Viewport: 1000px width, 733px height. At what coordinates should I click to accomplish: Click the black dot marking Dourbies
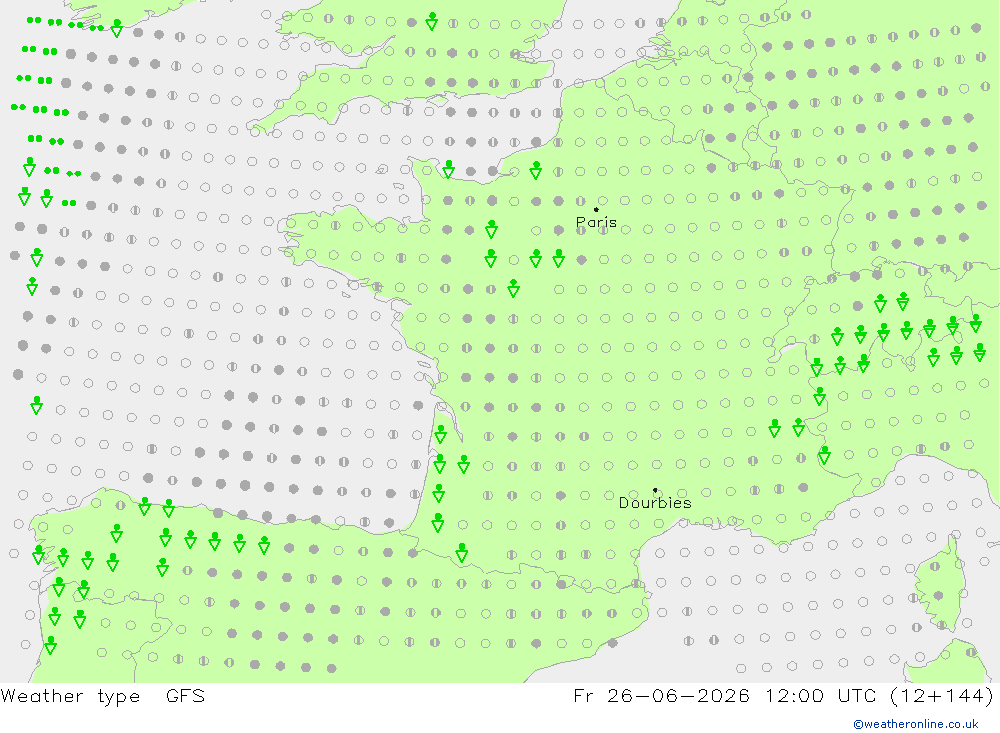pos(655,490)
